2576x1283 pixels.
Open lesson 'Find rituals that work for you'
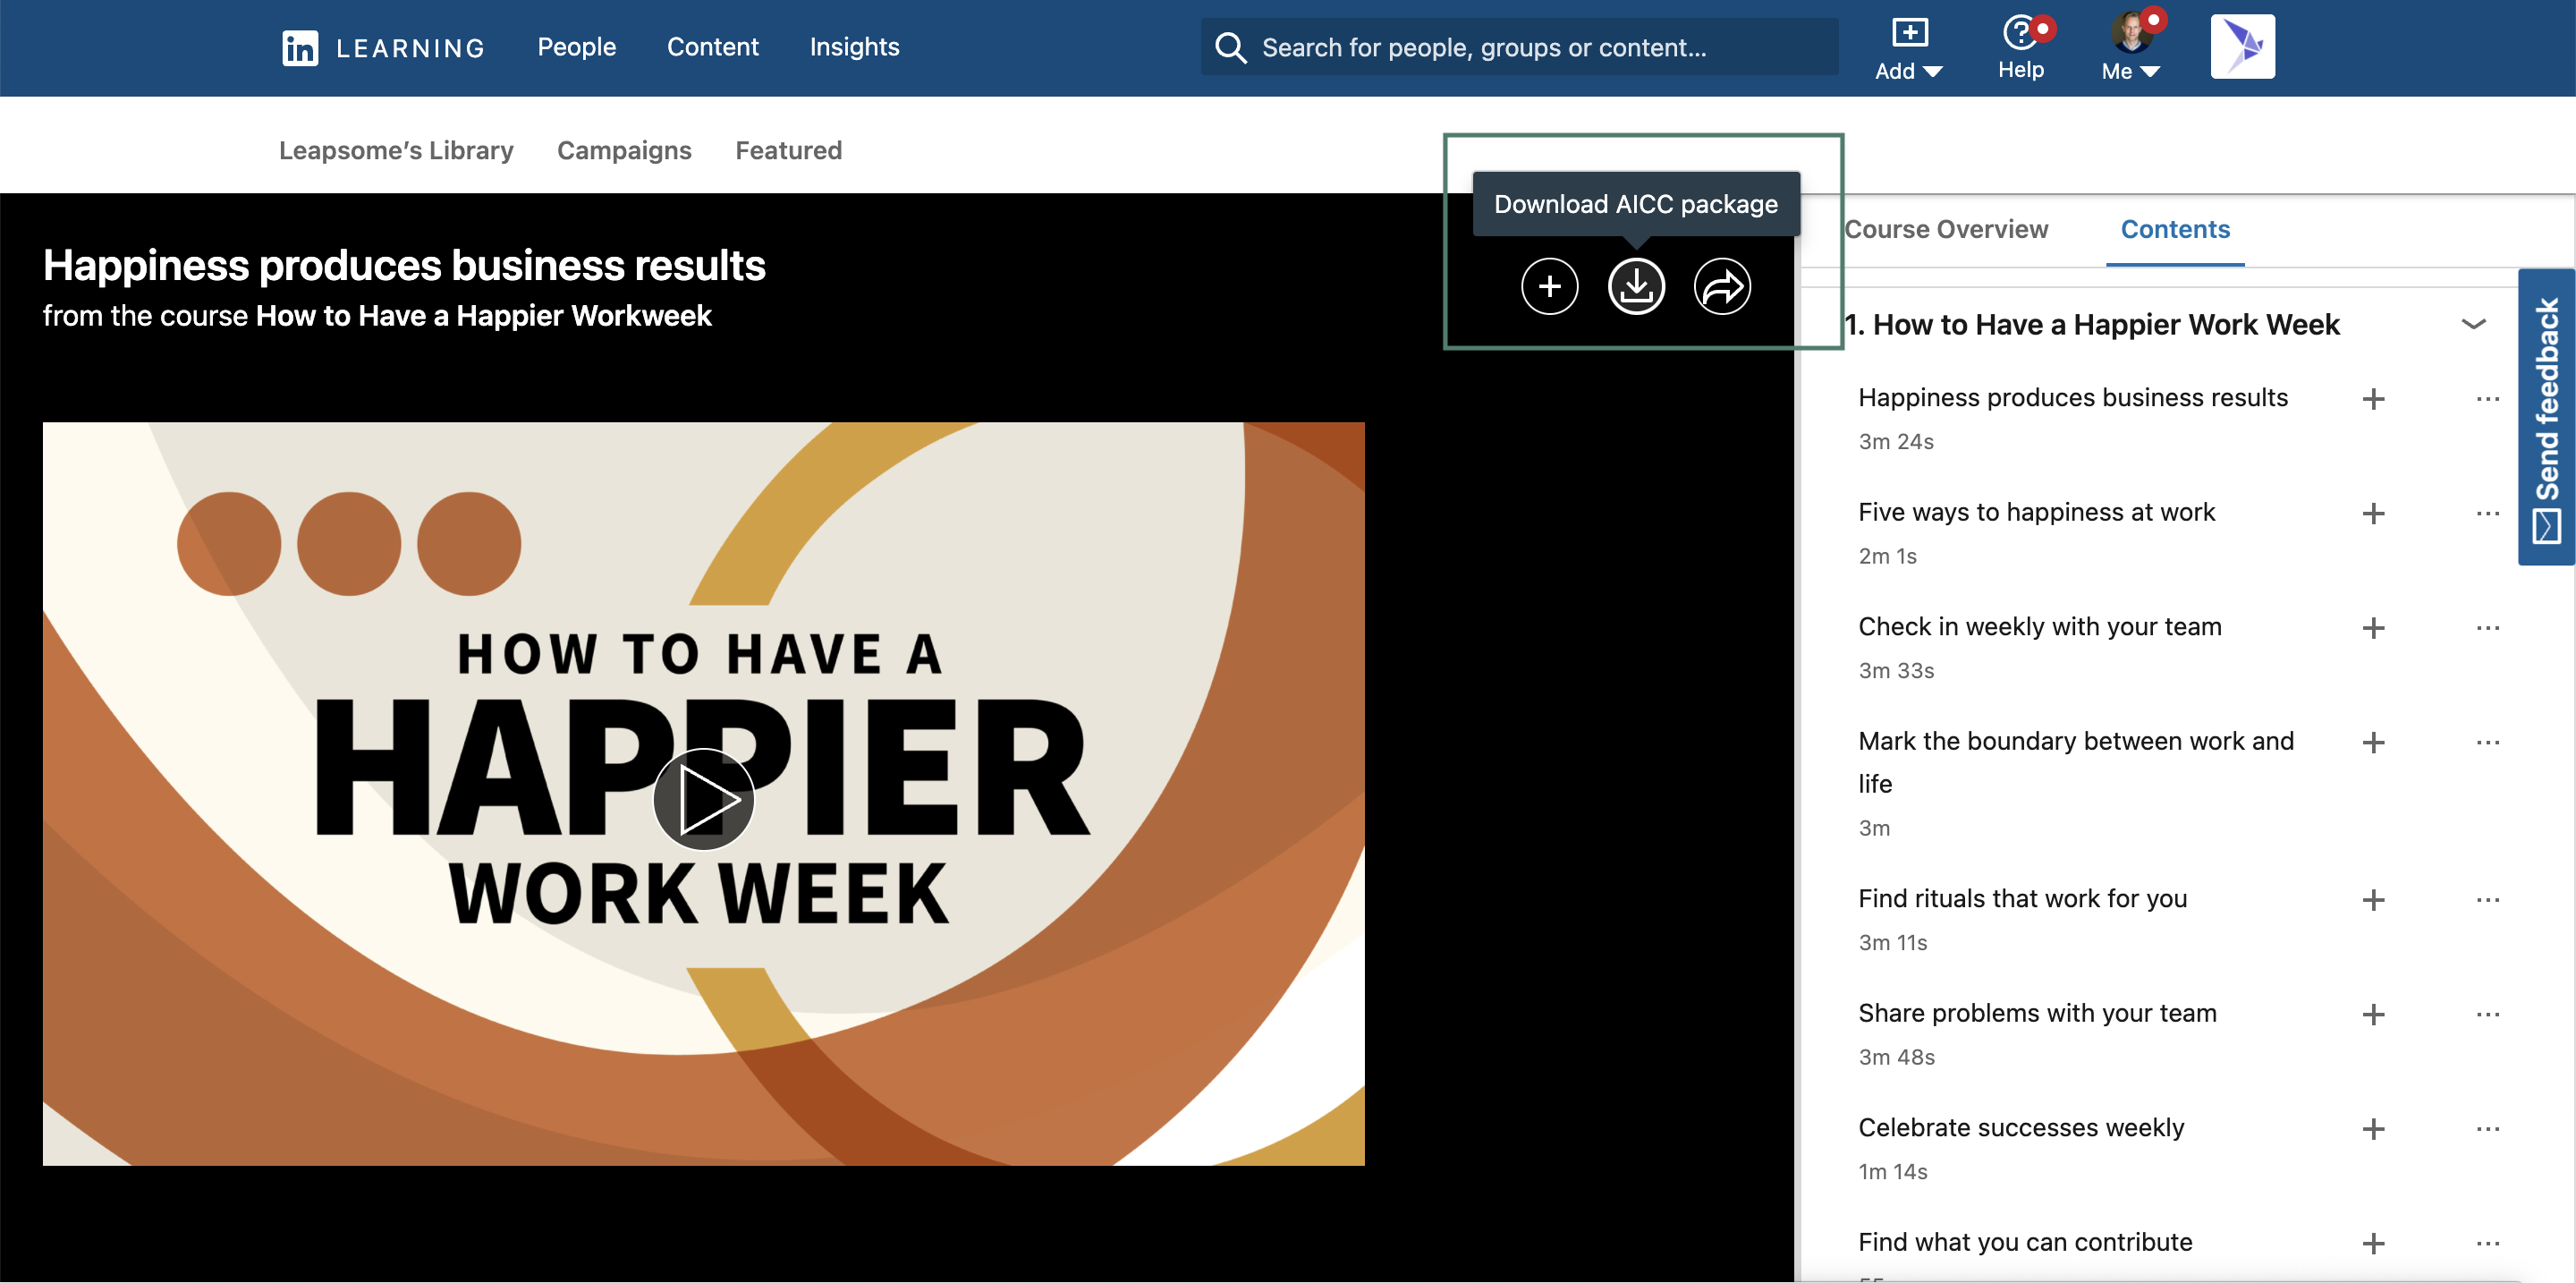click(2022, 899)
